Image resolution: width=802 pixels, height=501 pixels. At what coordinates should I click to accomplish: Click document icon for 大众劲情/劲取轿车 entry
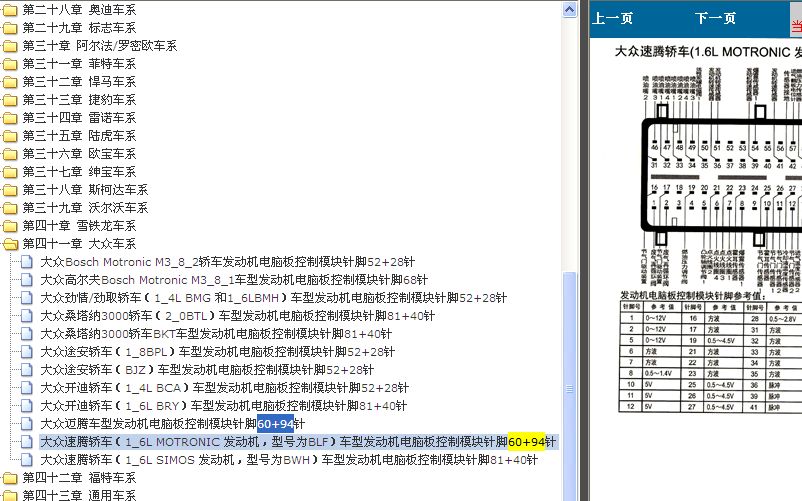pos(27,298)
